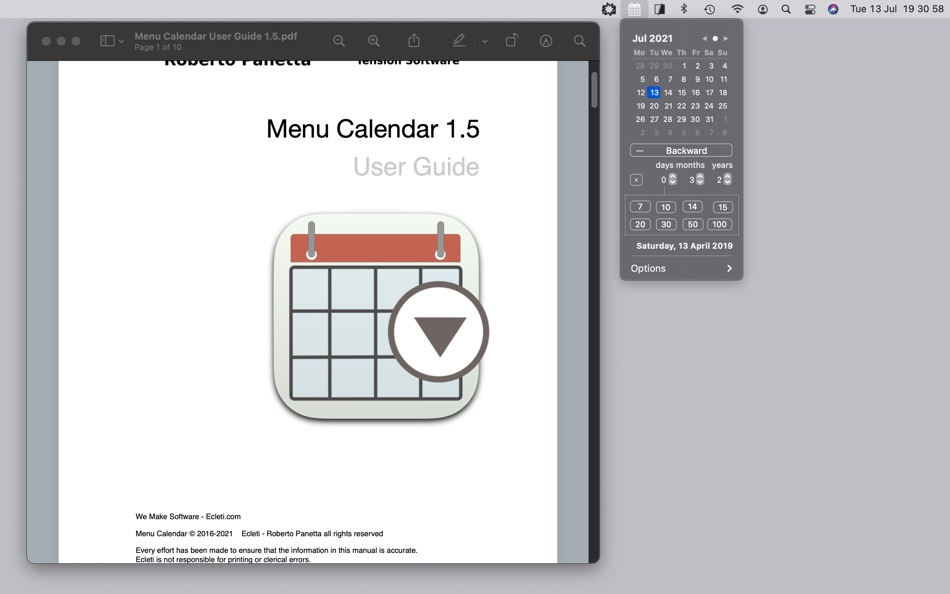950x594 pixels.
Task: Show the markup toolbar circle icon
Action: pos(546,41)
